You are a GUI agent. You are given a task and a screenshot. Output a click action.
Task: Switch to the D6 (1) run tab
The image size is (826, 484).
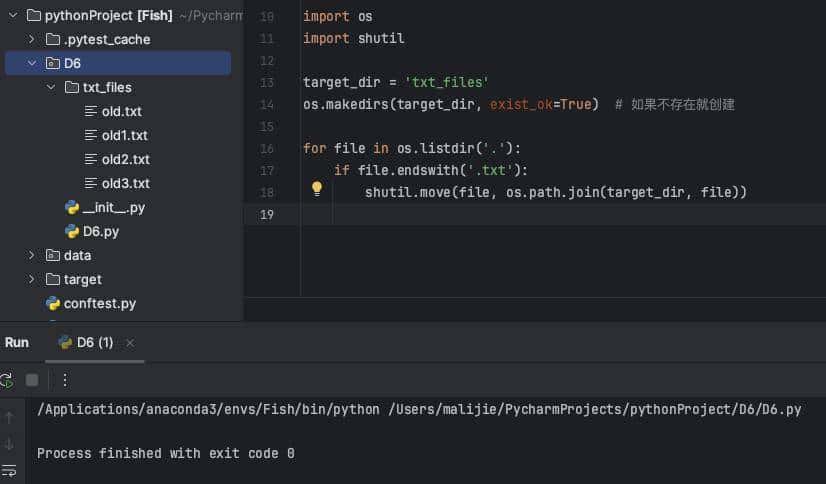tap(95, 343)
